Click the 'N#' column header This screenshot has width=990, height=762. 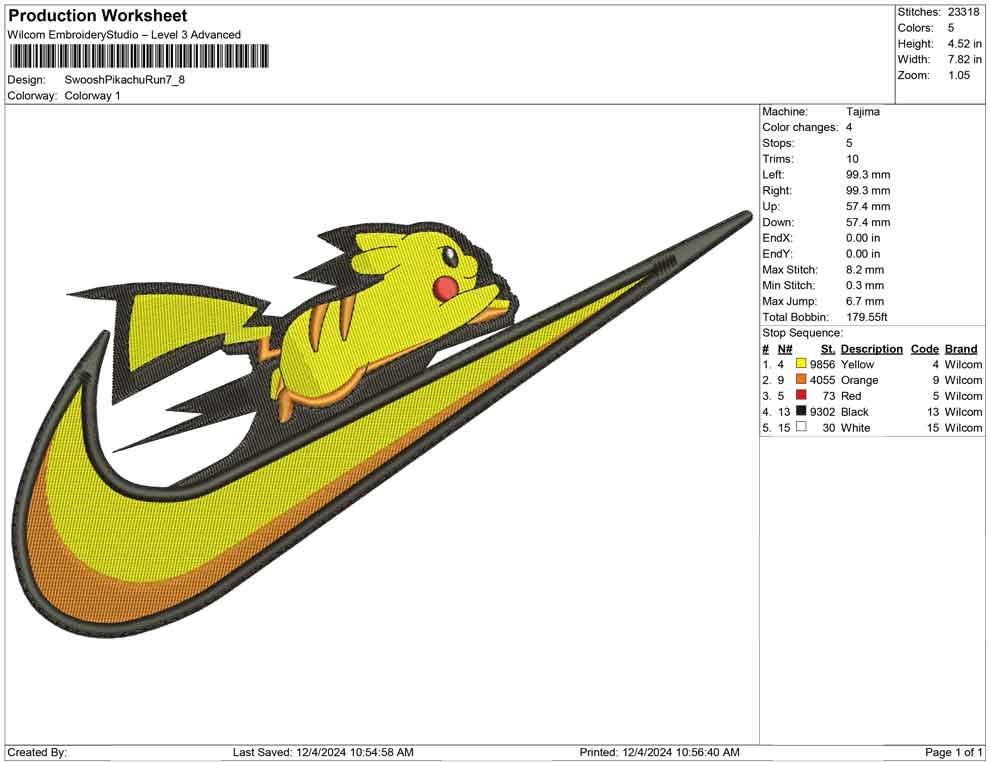(x=785, y=349)
